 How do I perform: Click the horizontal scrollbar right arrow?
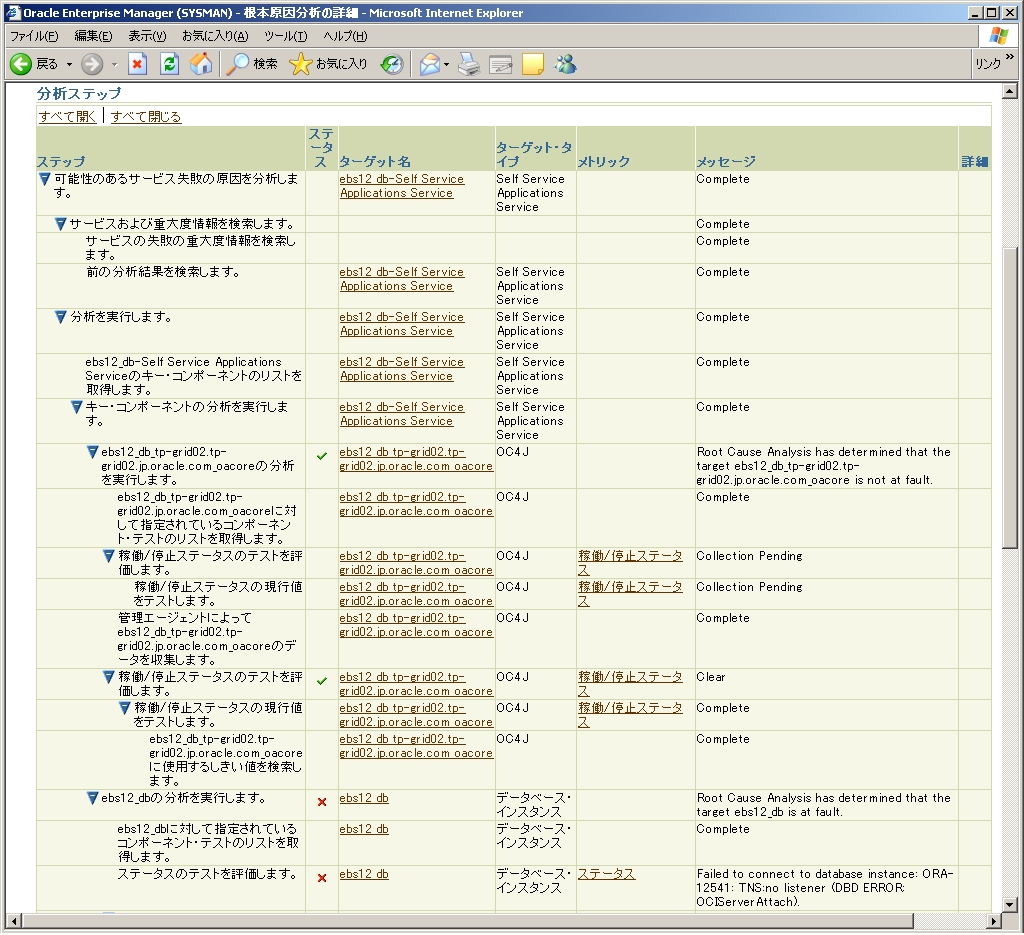point(993,921)
